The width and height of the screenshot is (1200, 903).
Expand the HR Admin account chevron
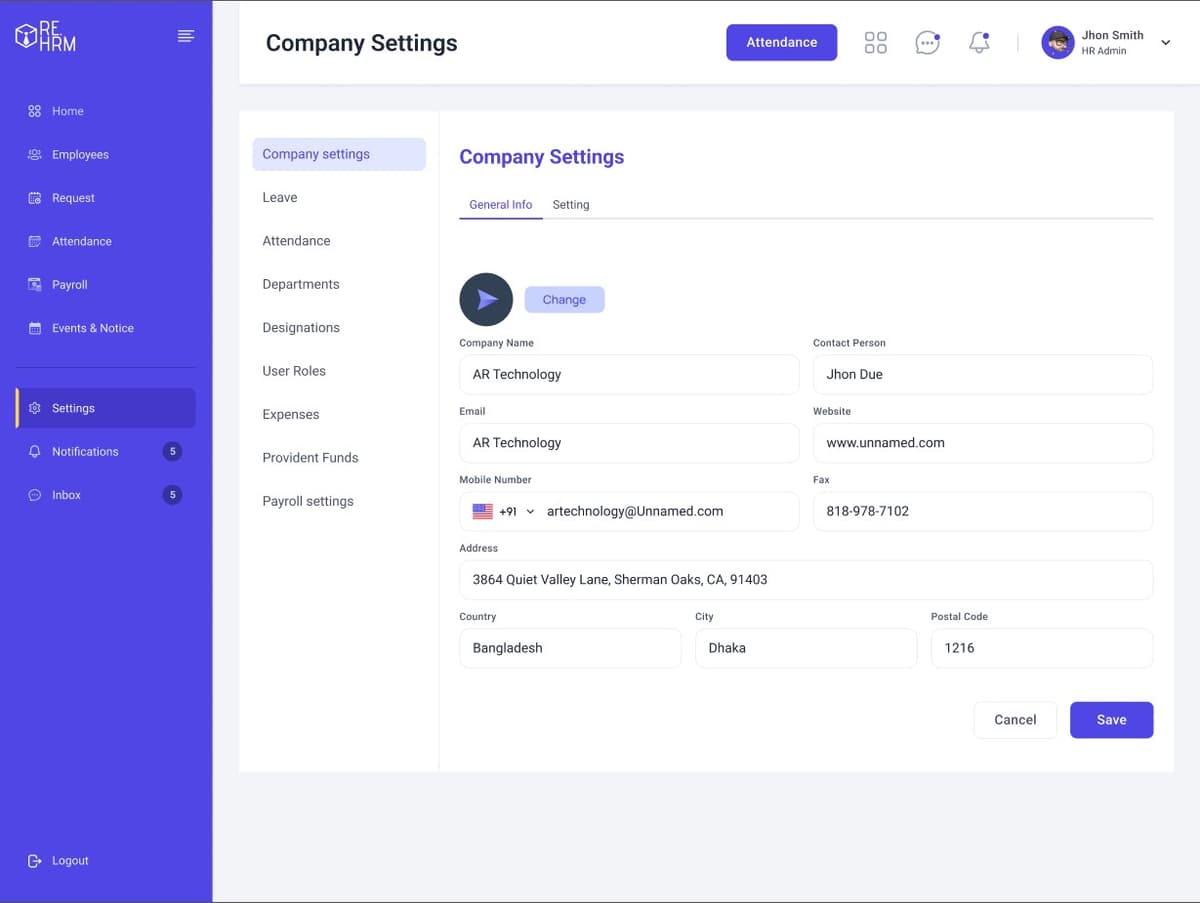tap(1165, 44)
